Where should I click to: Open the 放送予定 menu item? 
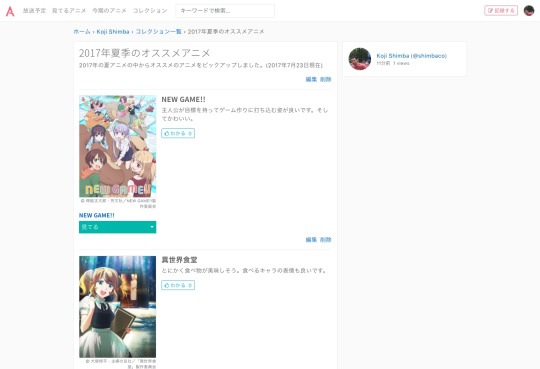[x=34, y=11]
